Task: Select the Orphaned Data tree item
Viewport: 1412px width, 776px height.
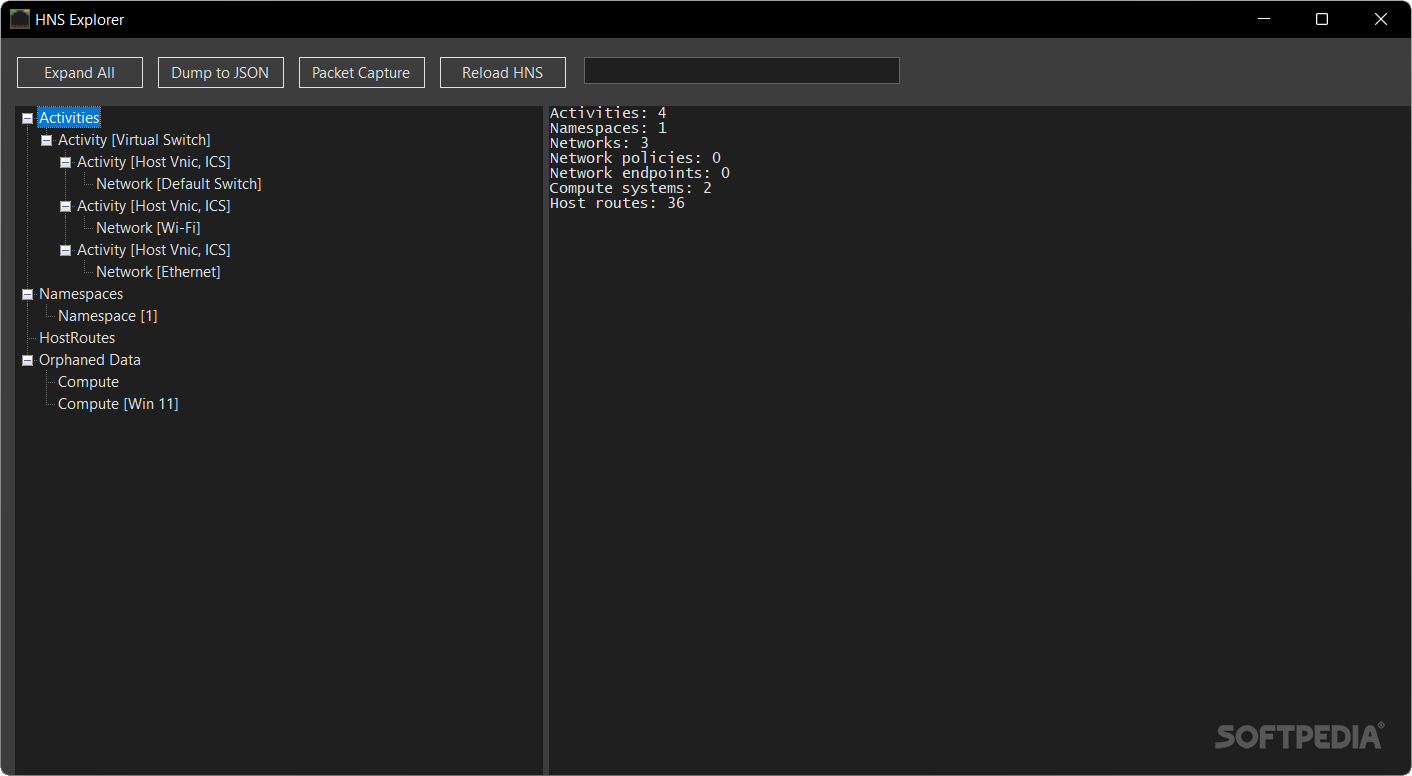Action: [x=90, y=360]
